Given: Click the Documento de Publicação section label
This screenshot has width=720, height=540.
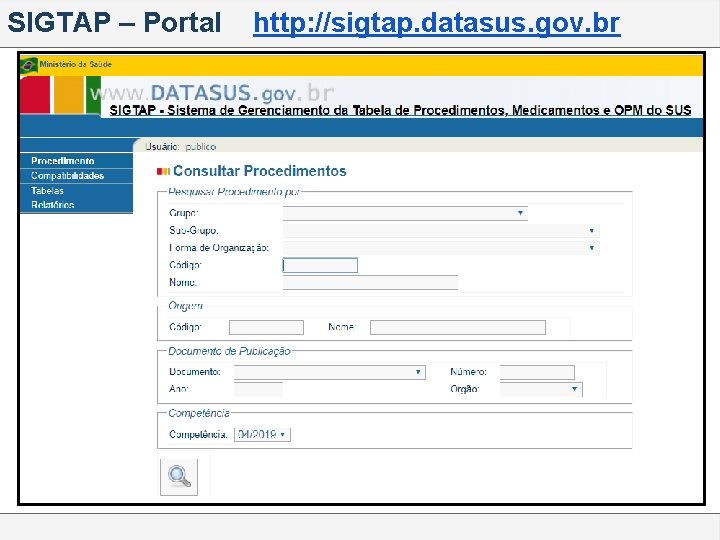Looking at the screenshot, I should tap(229, 351).
